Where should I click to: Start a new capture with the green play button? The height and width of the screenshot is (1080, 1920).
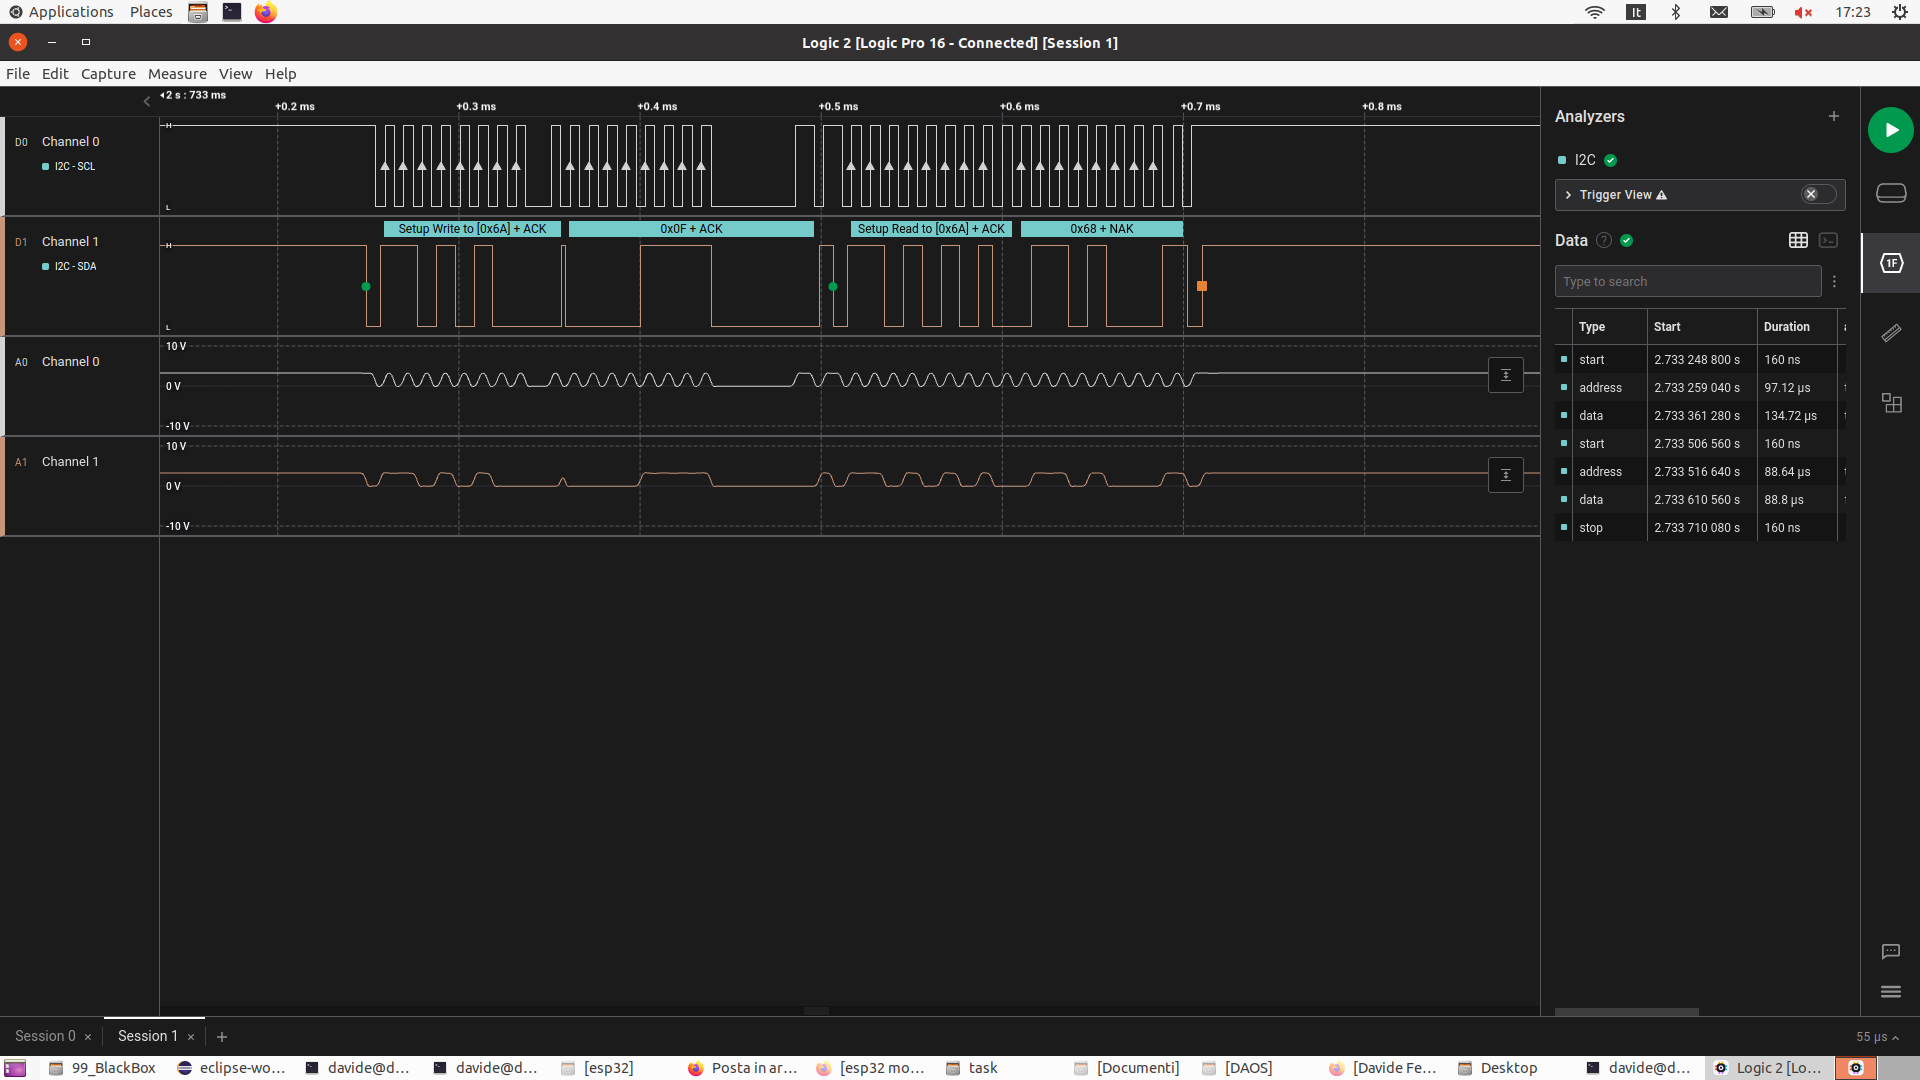[1890, 130]
